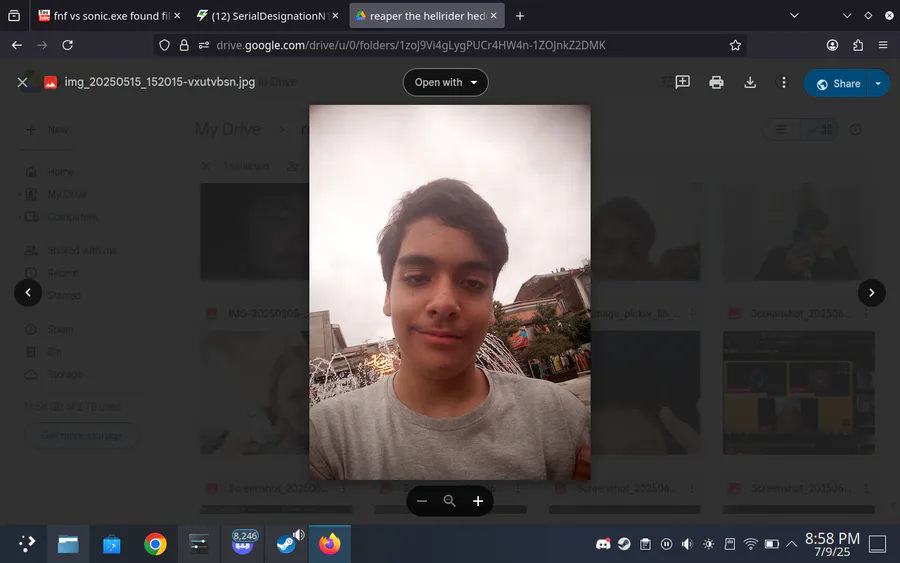900x563 pixels.
Task: Open the KDE application launcher
Action: click(26, 543)
